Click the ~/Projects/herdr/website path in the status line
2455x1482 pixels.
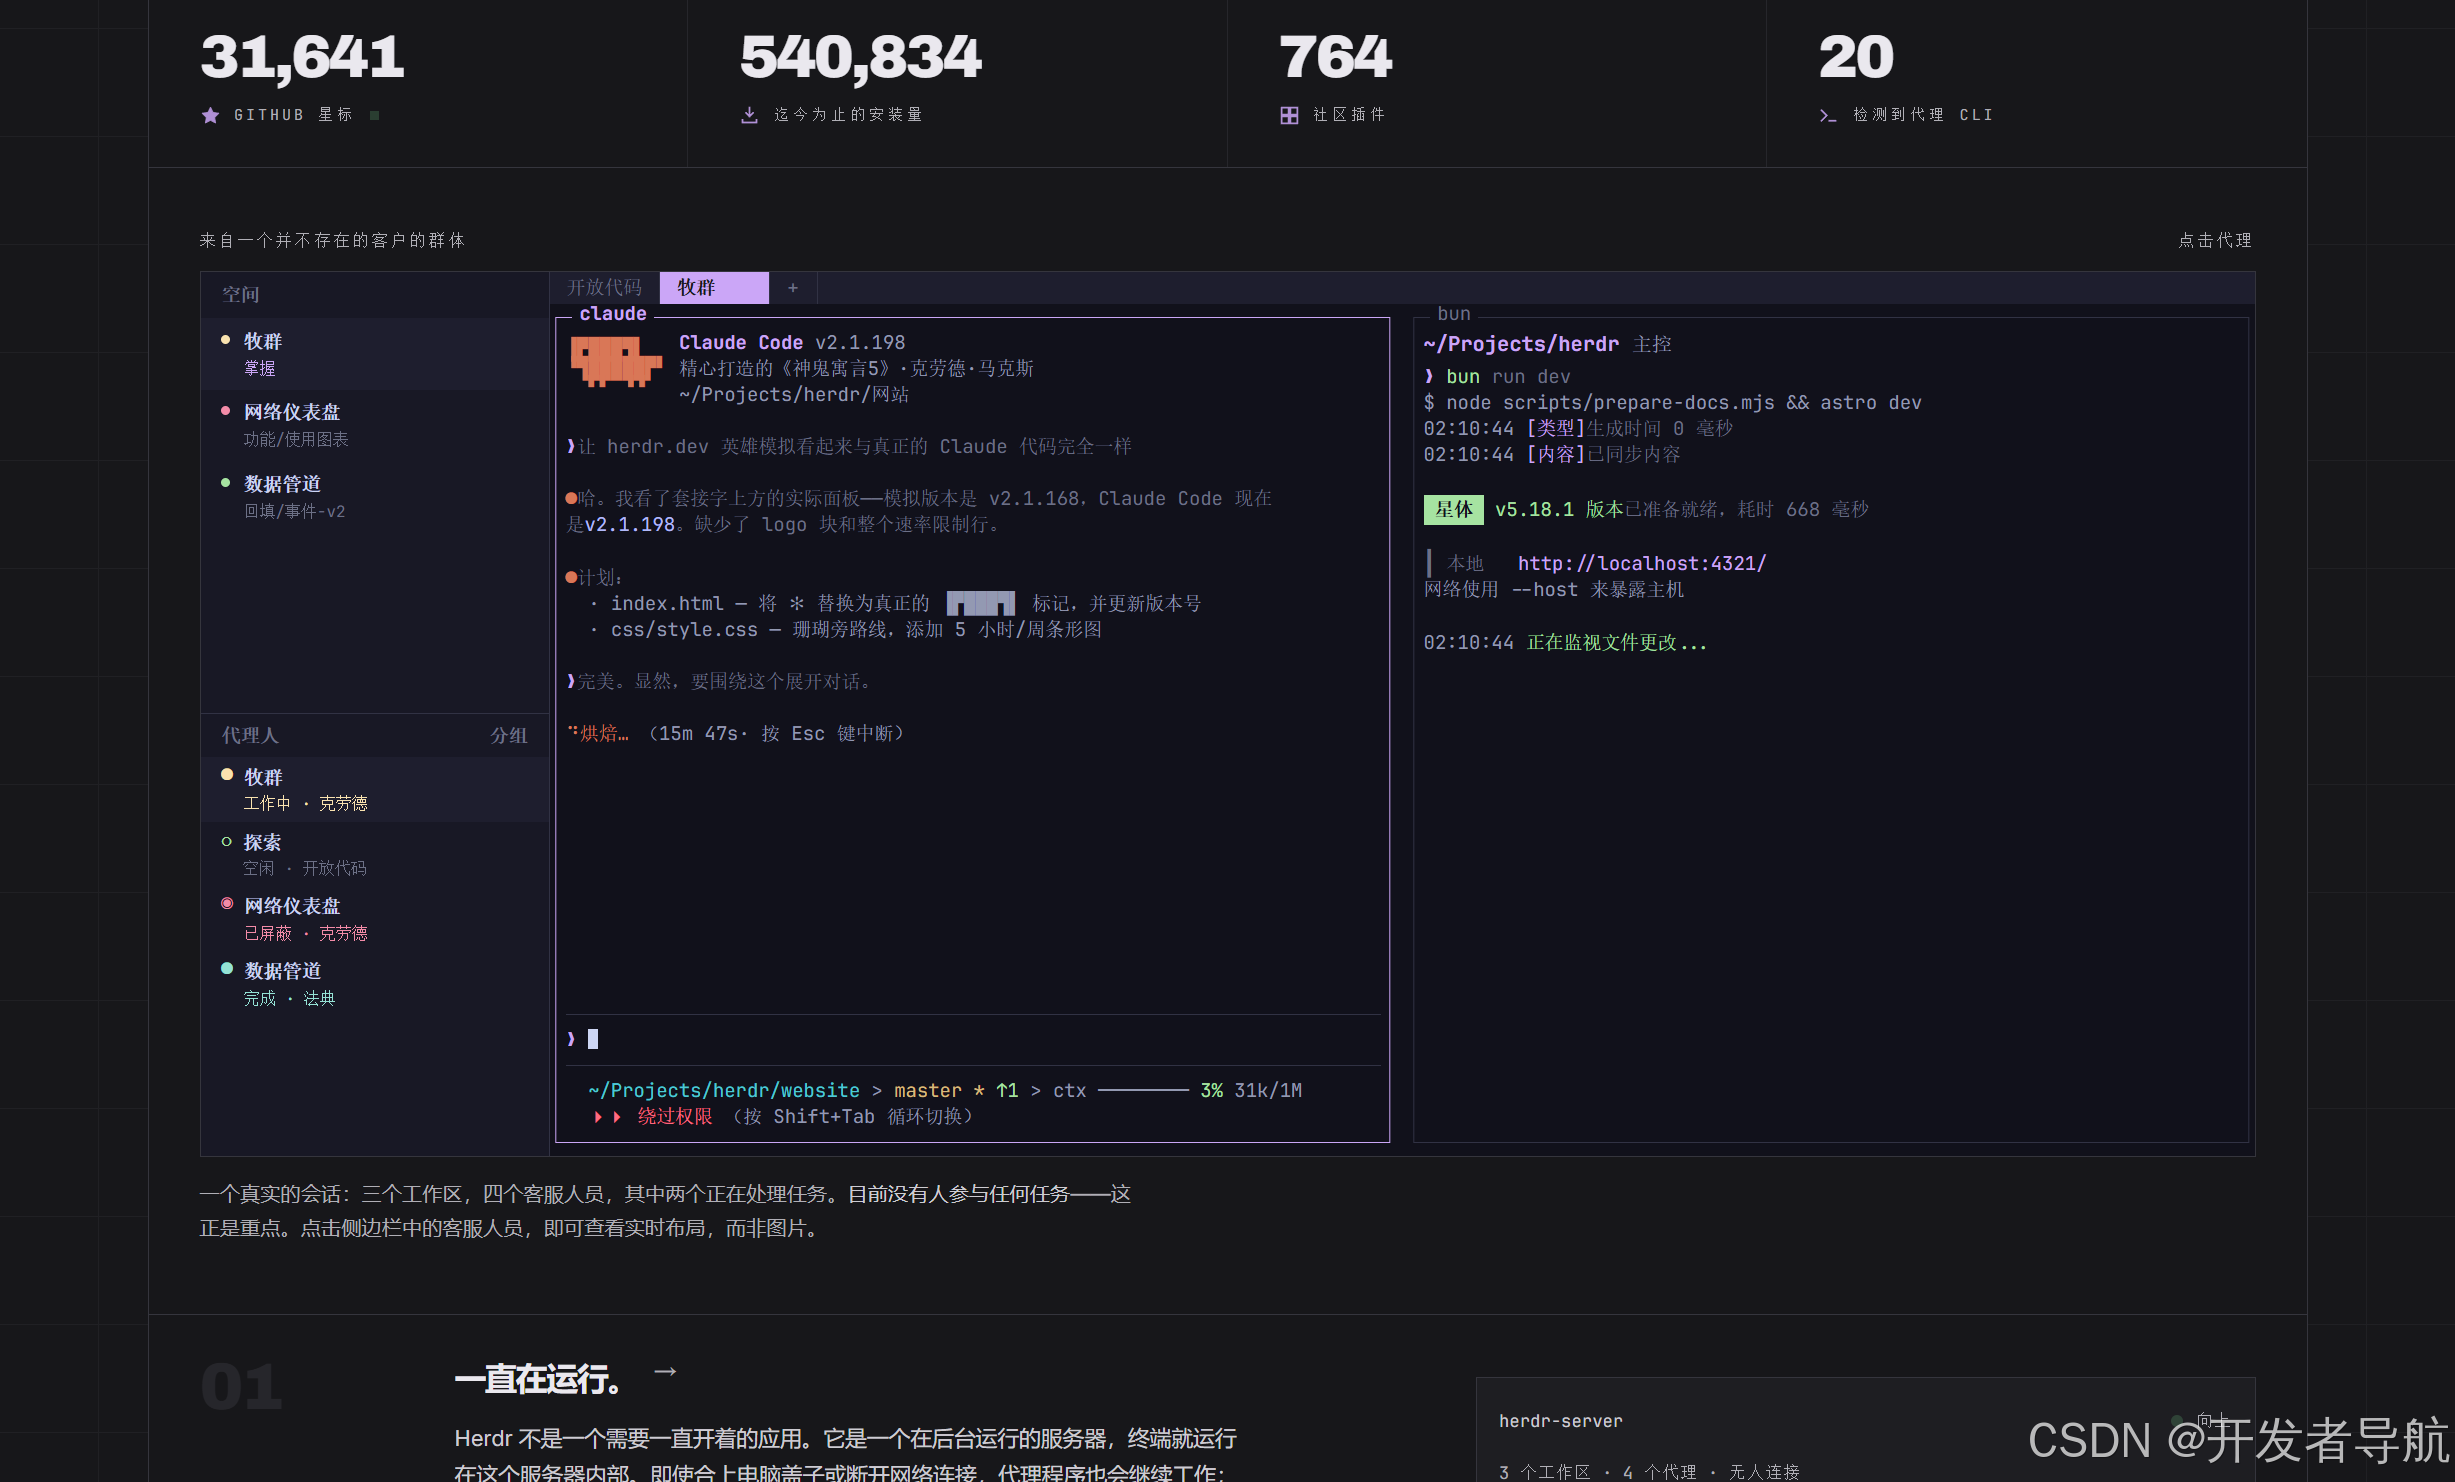point(724,1091)
